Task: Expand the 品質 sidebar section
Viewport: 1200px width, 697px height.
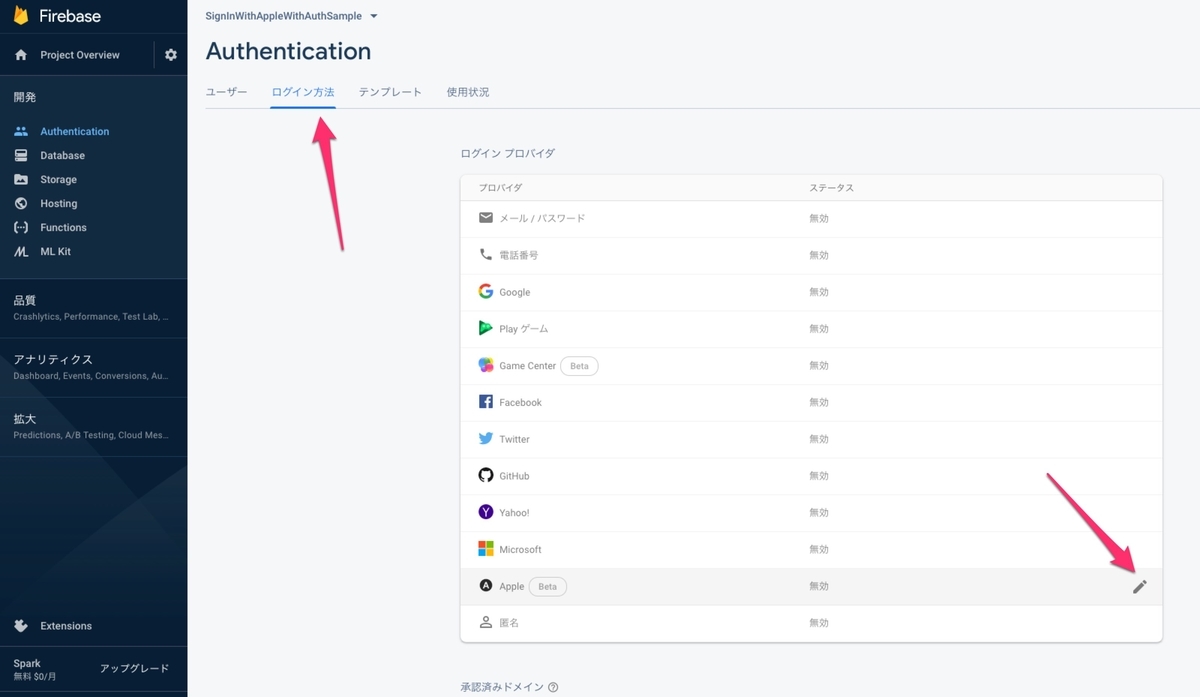Action: click(93, 307)
